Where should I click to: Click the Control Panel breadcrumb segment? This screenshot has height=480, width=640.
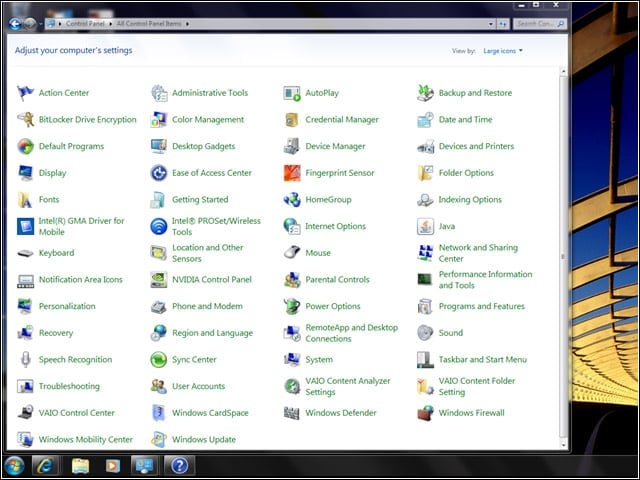tap(85, 24)
